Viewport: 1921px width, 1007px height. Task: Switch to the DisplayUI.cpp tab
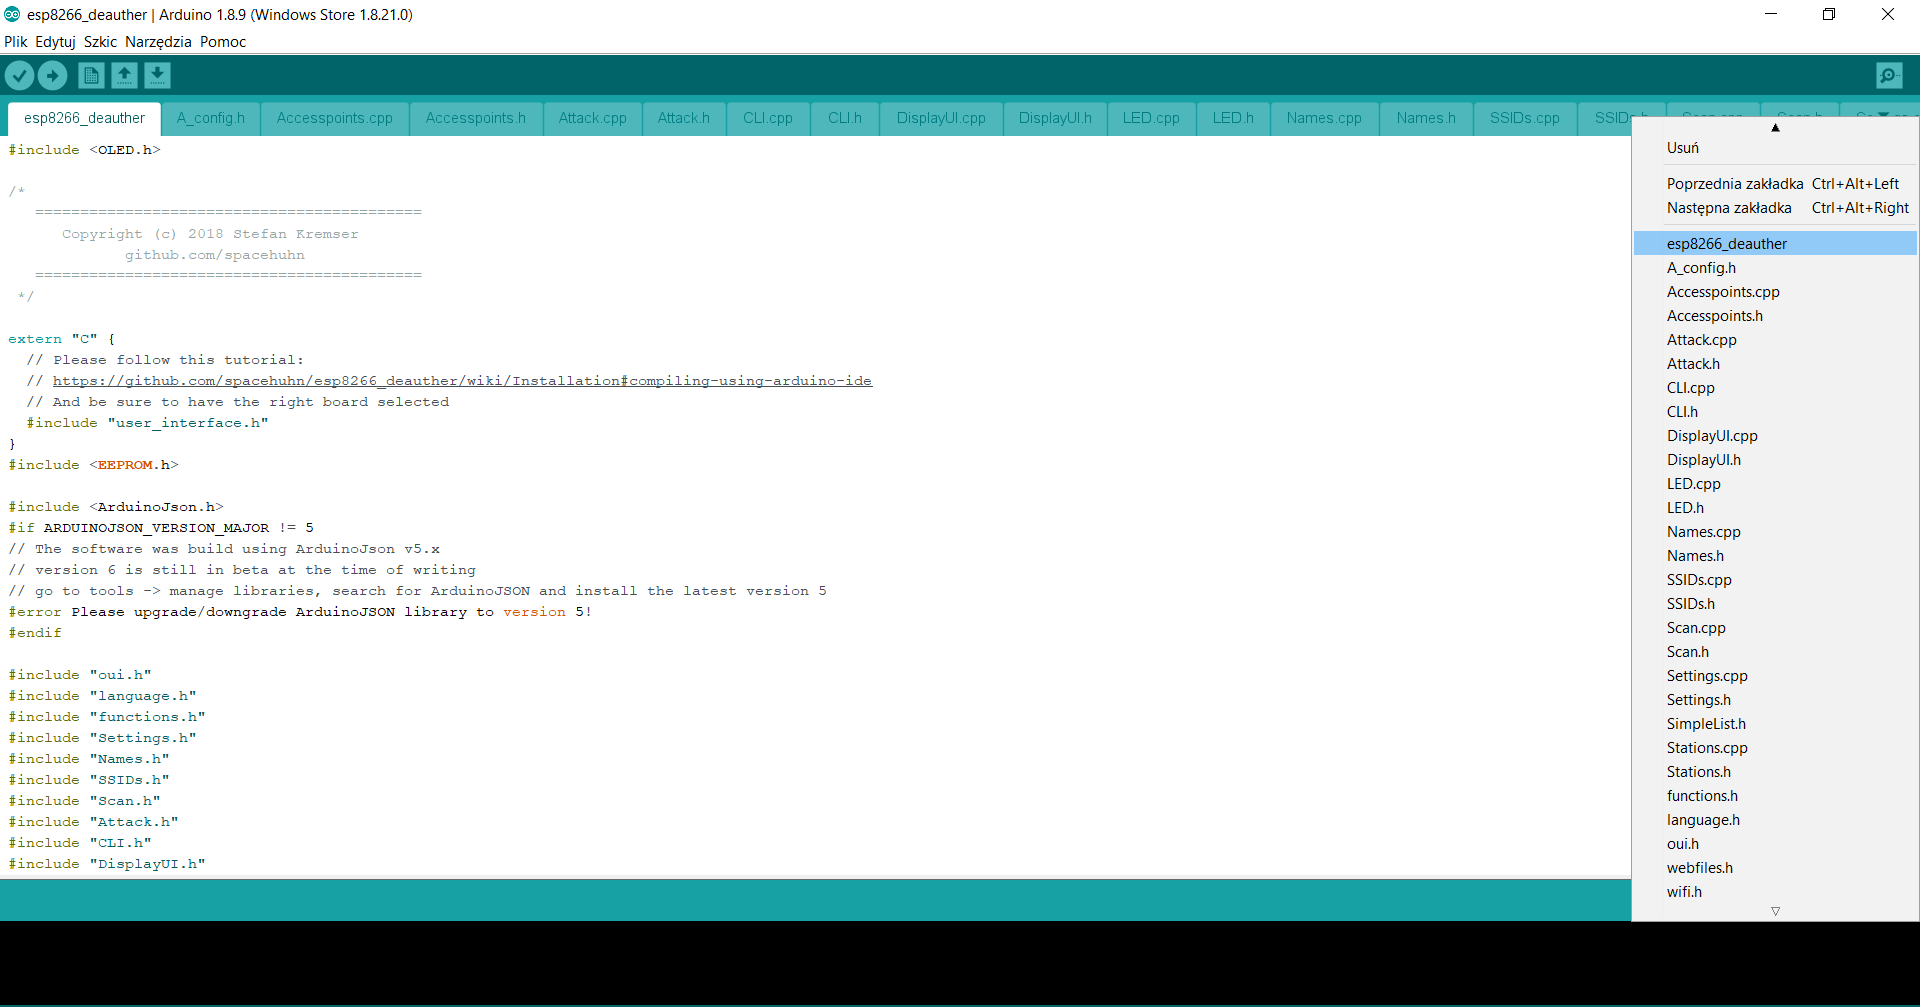click(941, 118)
